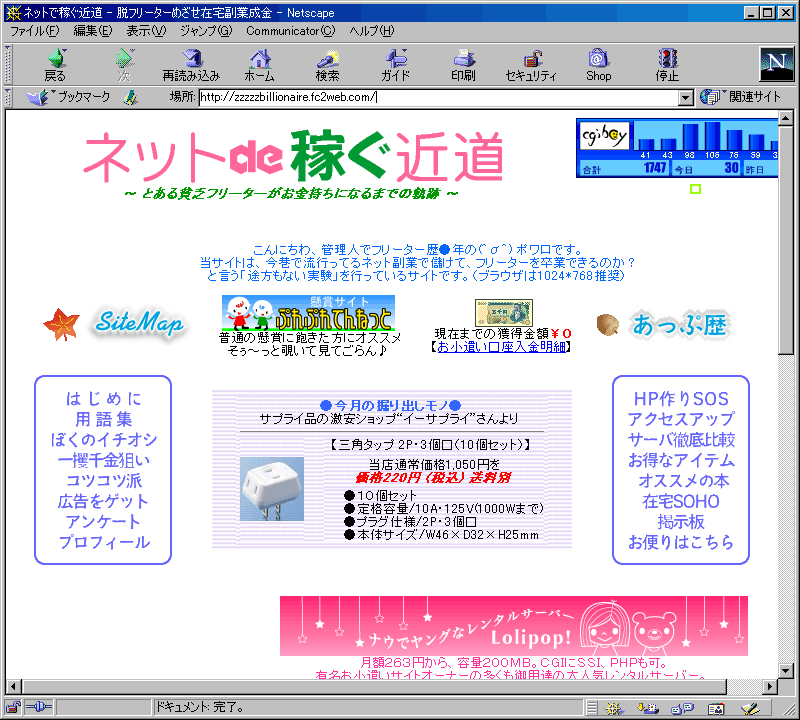Open the オススメの本 link
Viewport: 800px width, 720px height.
[684, 480]
